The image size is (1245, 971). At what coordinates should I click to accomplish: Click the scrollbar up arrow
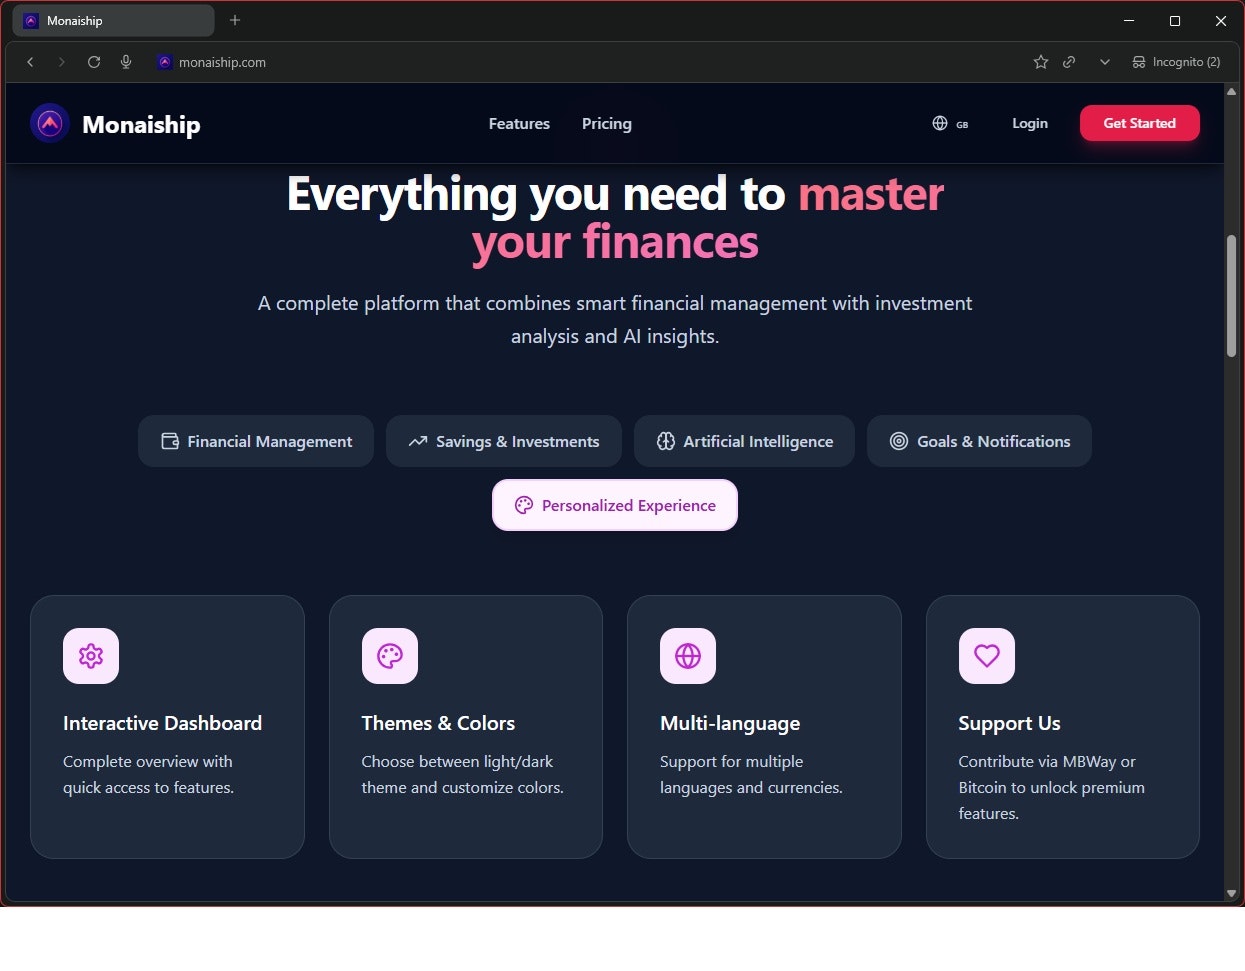click(1232, 91)
